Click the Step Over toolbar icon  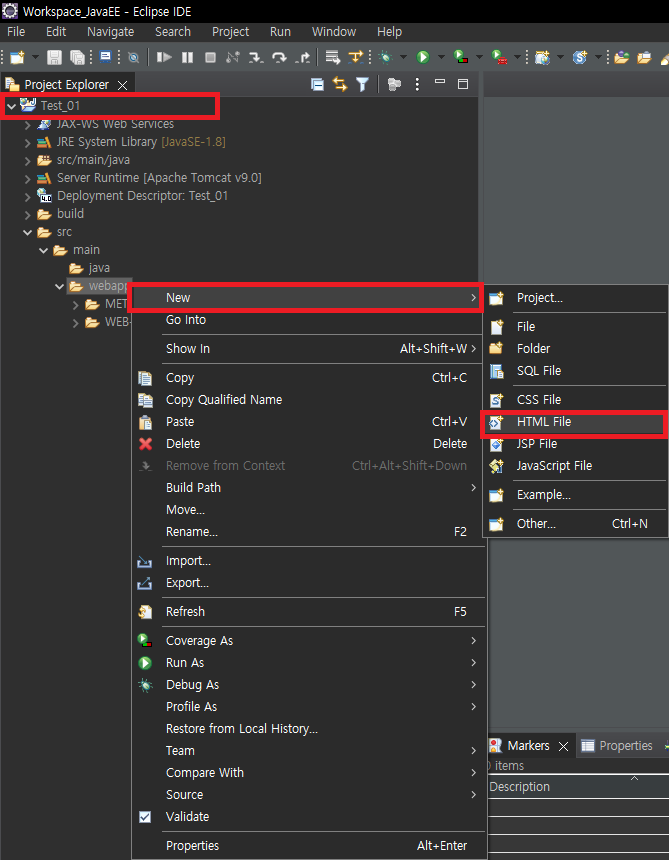(279, 57)
